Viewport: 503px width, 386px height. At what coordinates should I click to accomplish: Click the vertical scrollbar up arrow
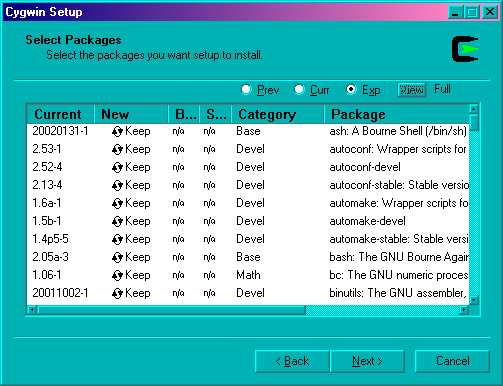[474, 109]
